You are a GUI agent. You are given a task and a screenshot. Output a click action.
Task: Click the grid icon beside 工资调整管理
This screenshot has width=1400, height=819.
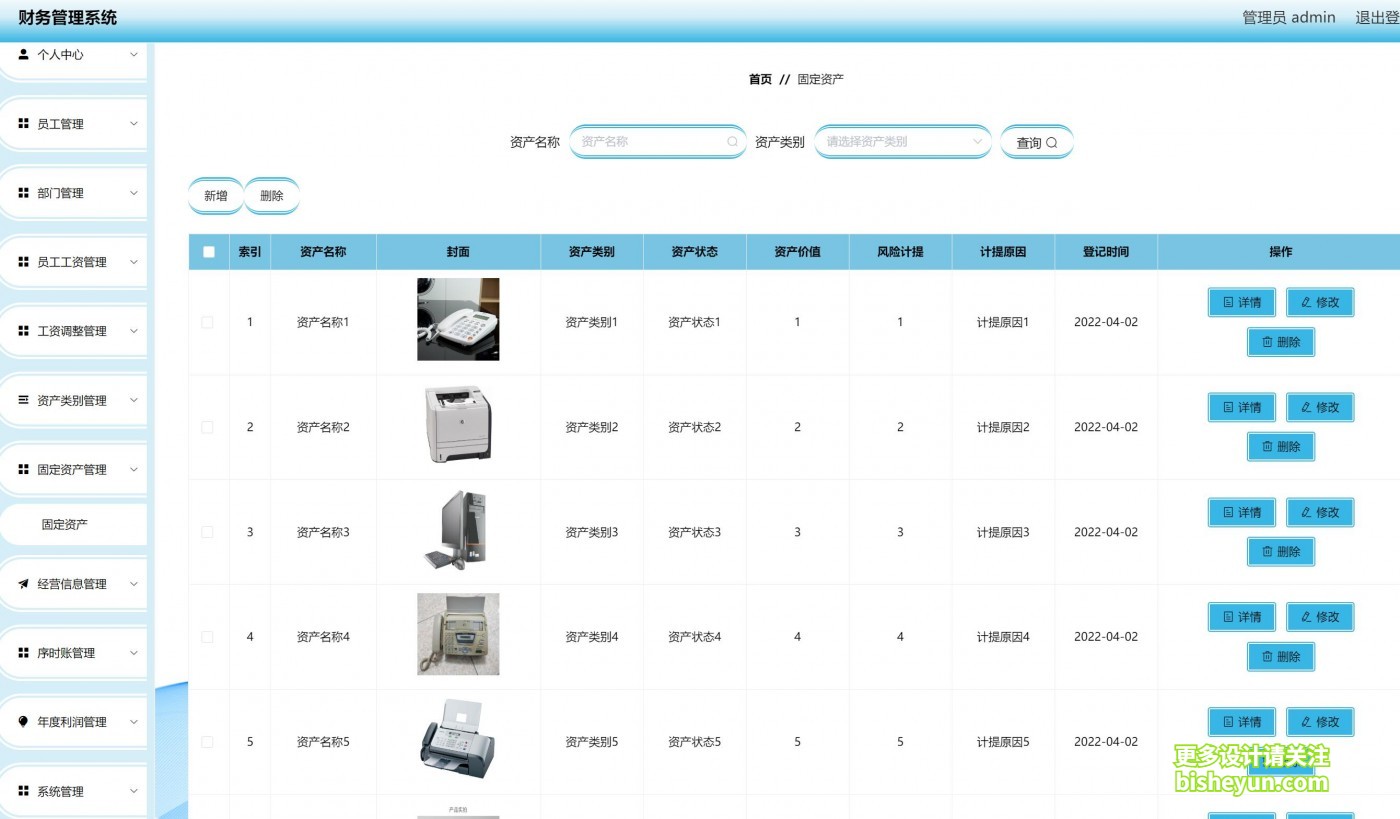pos(24,331)
